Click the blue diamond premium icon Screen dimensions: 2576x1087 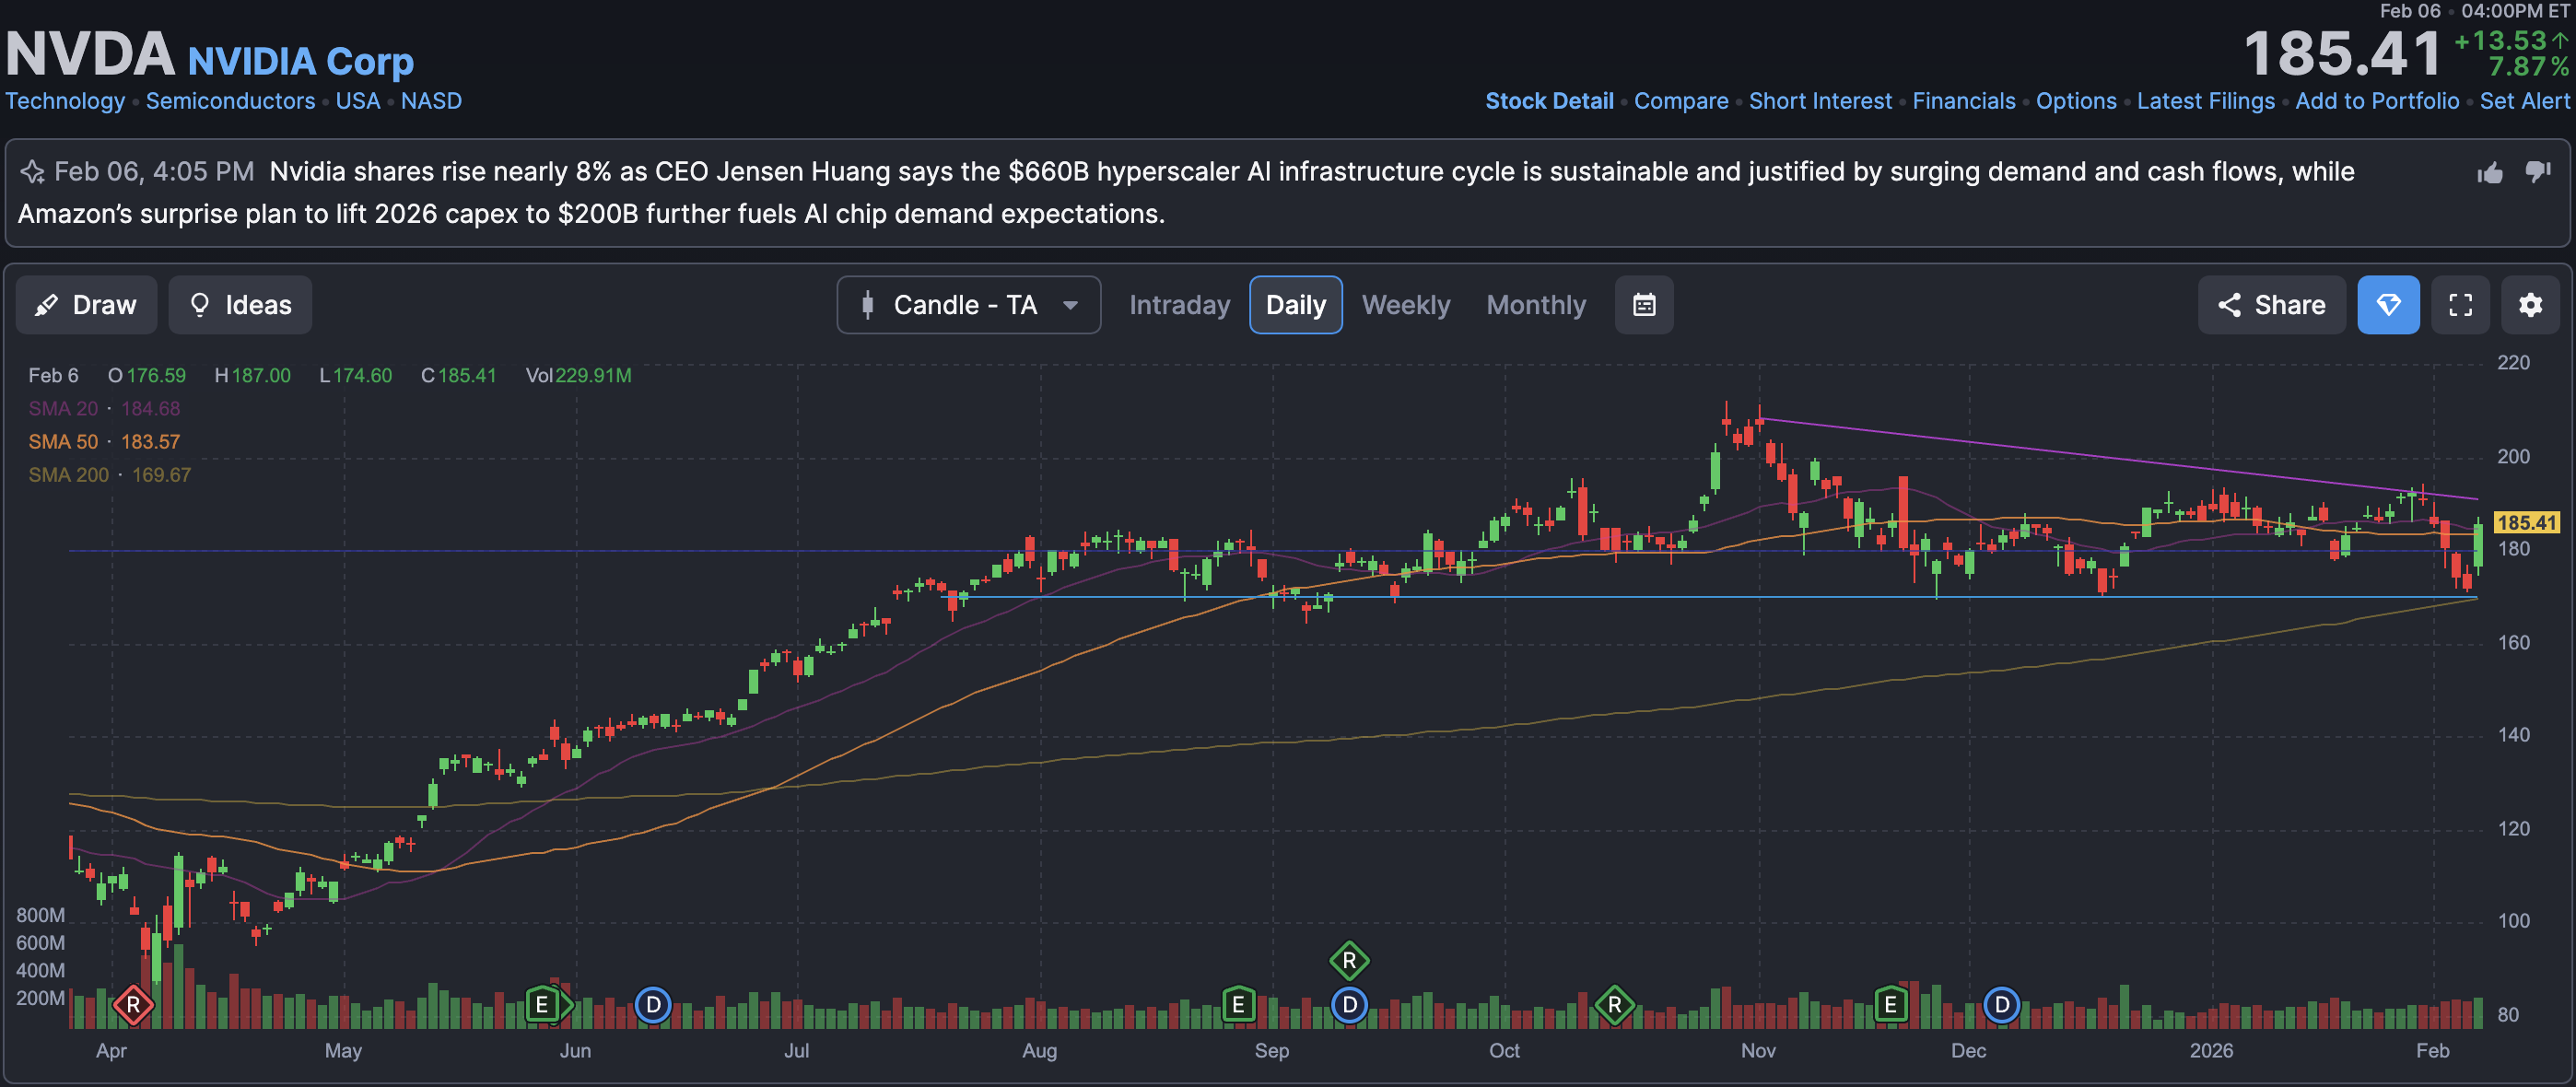[x=2388, y=305]
